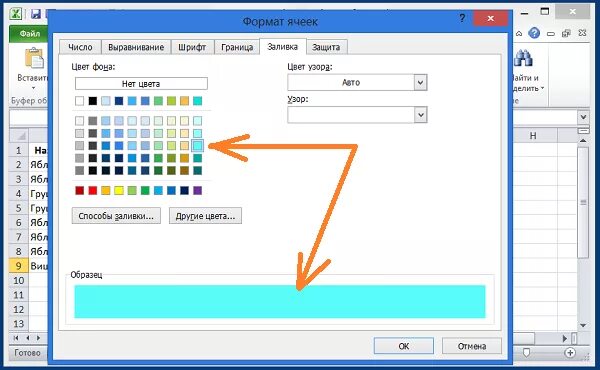Image resolution: width=600 pixels, height=370 pixels.
Task: Choose the white swatch in top theme row
Action: click(80, 101)
